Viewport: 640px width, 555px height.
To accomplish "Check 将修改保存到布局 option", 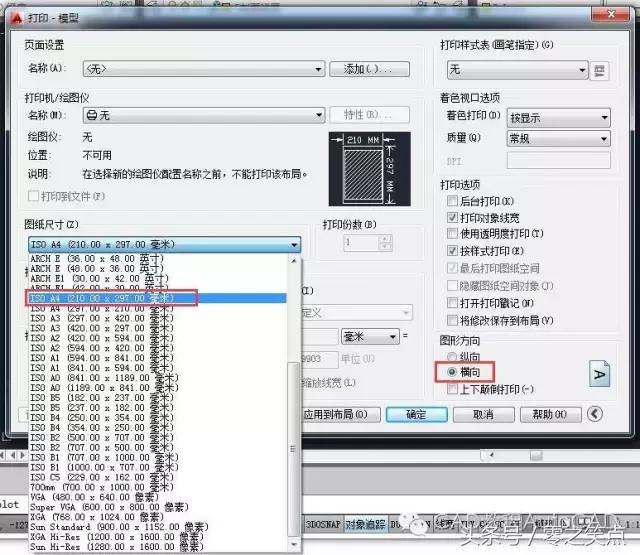I will pos(452,320).
